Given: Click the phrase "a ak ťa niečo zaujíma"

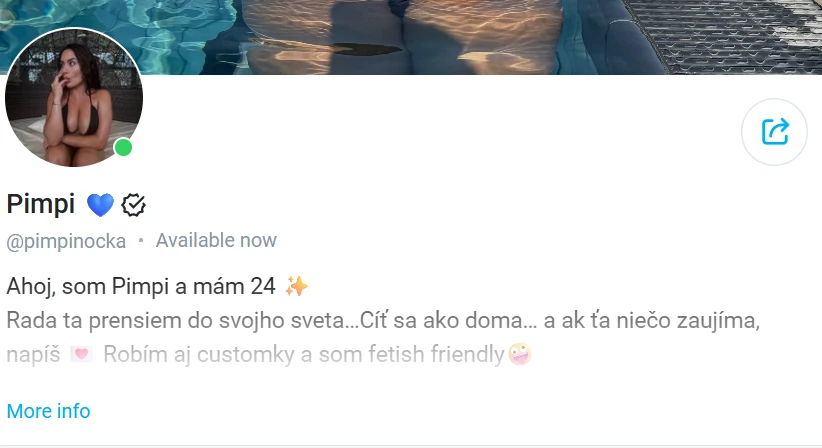Looking at the screenshot, I should coord(652,321).
